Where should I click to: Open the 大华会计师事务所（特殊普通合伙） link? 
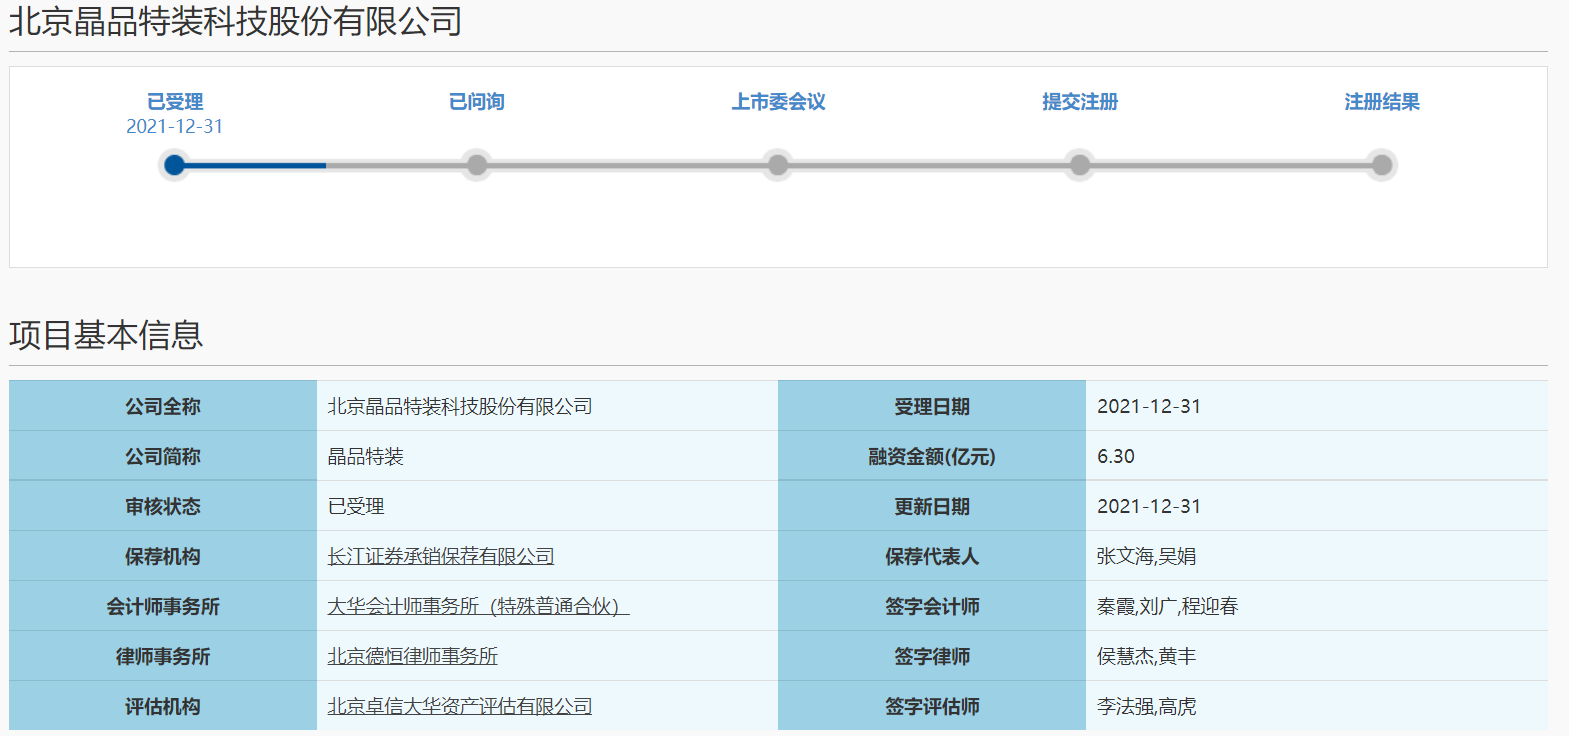pyautogui.click(x=478, y=606)
